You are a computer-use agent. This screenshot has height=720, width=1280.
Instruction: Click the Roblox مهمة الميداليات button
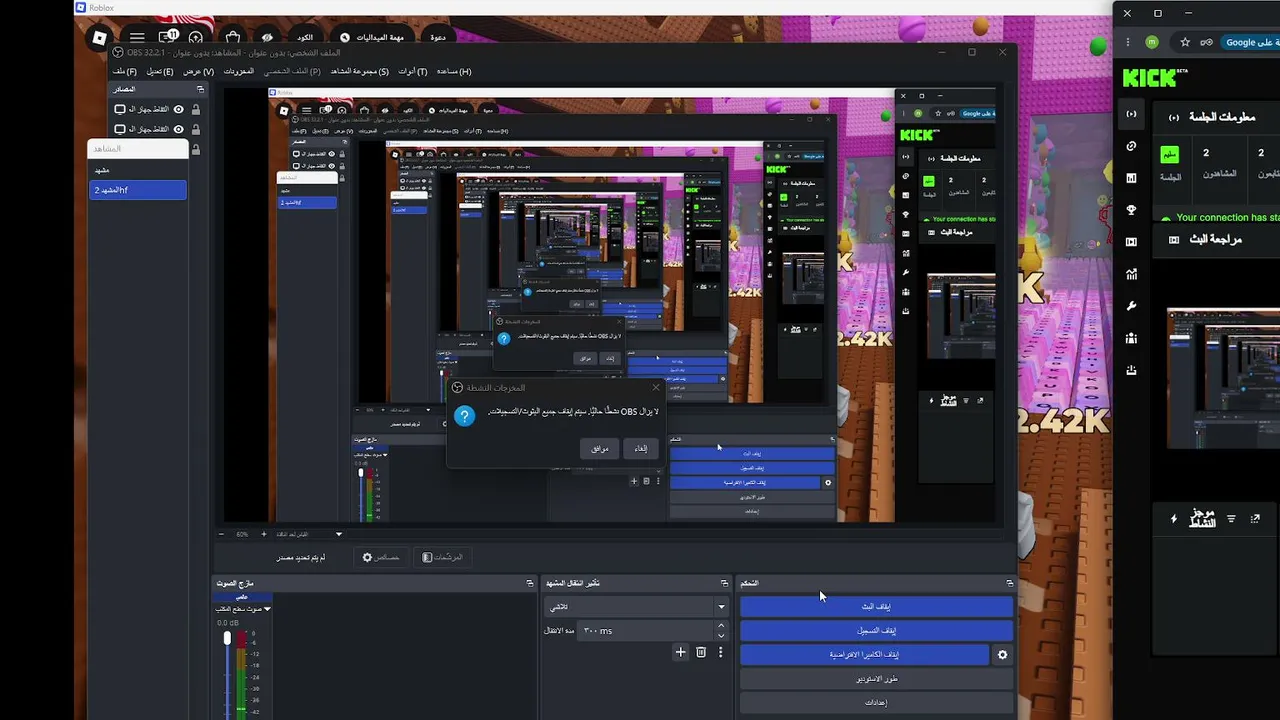(x=372, y=38)
